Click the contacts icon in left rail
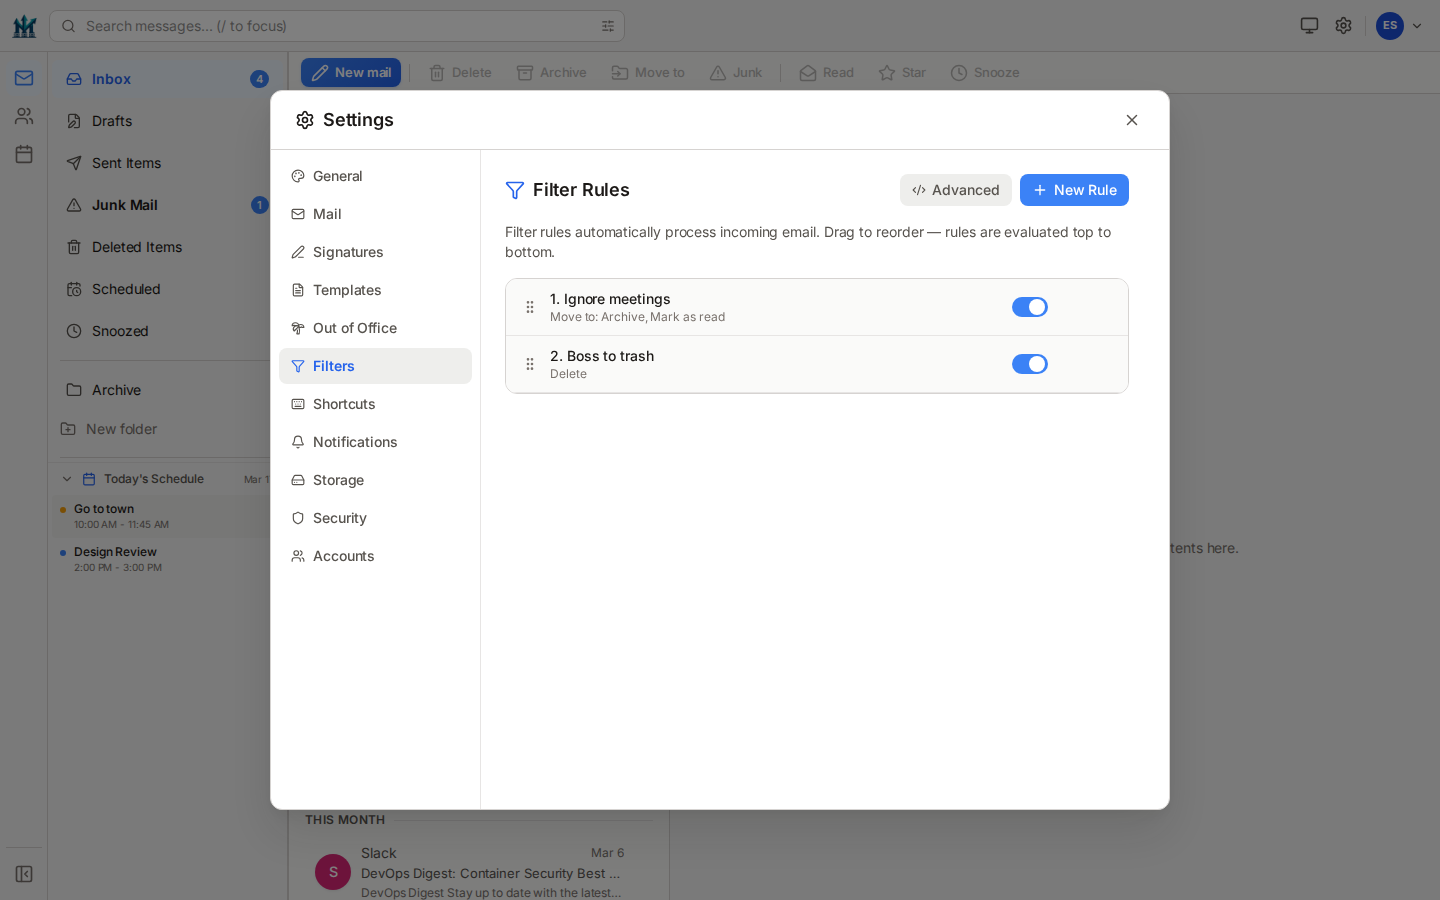The image size is (1440, 900). pos(24,116)
